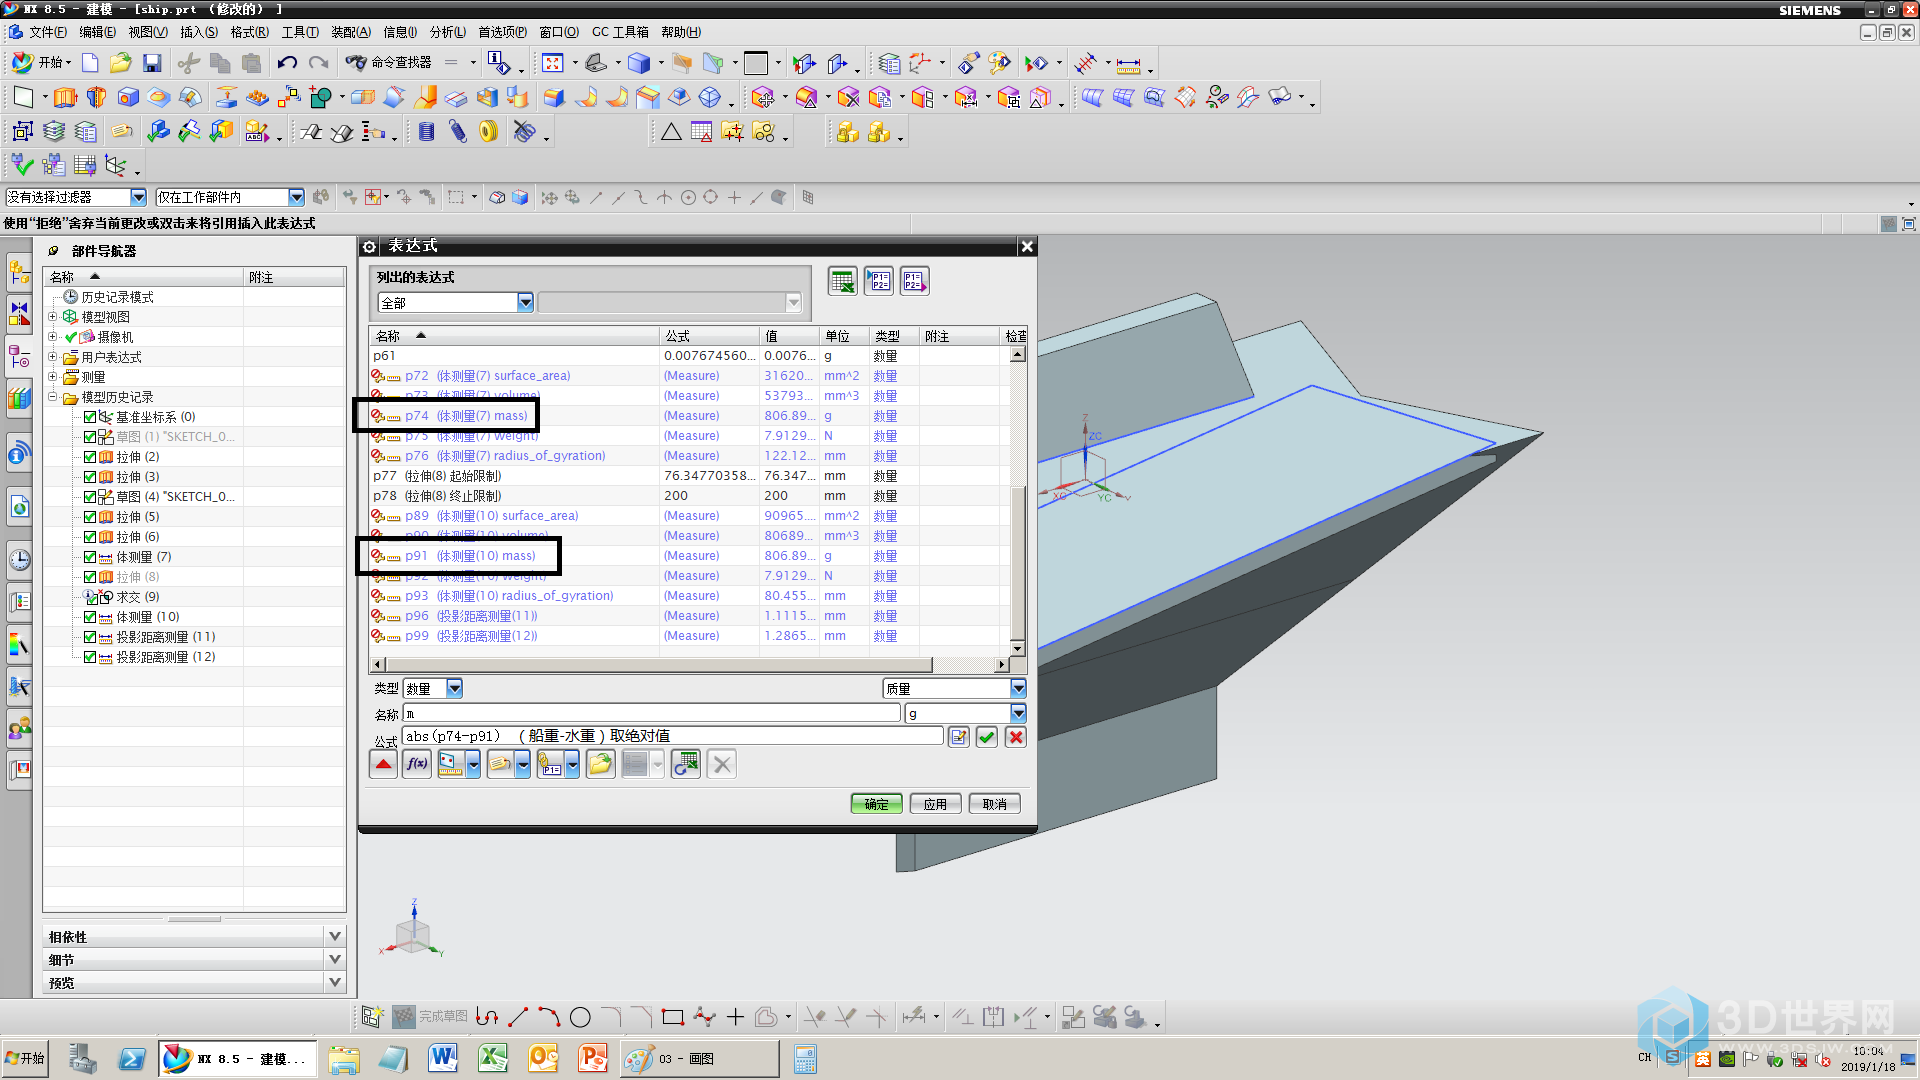Image resolution: width=1920 pixels, height=1080 pixels.
Task: Select the Revolve feature icon
Action: (96, 98)
